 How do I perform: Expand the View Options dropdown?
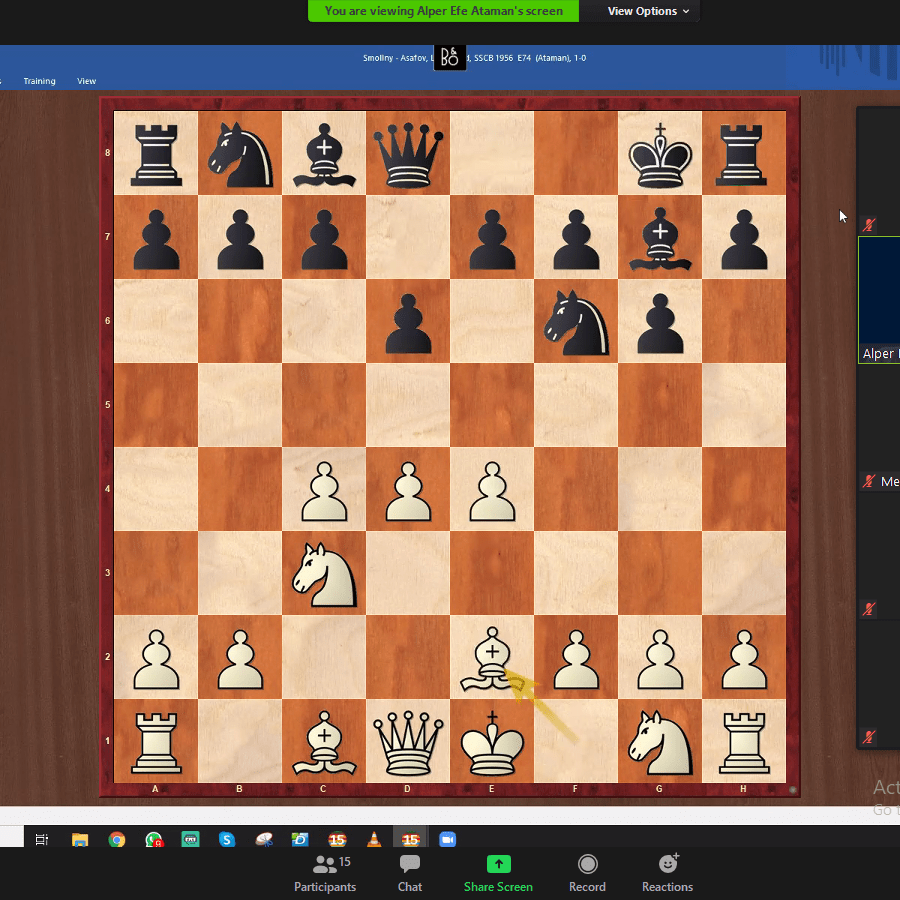(649, 11)
